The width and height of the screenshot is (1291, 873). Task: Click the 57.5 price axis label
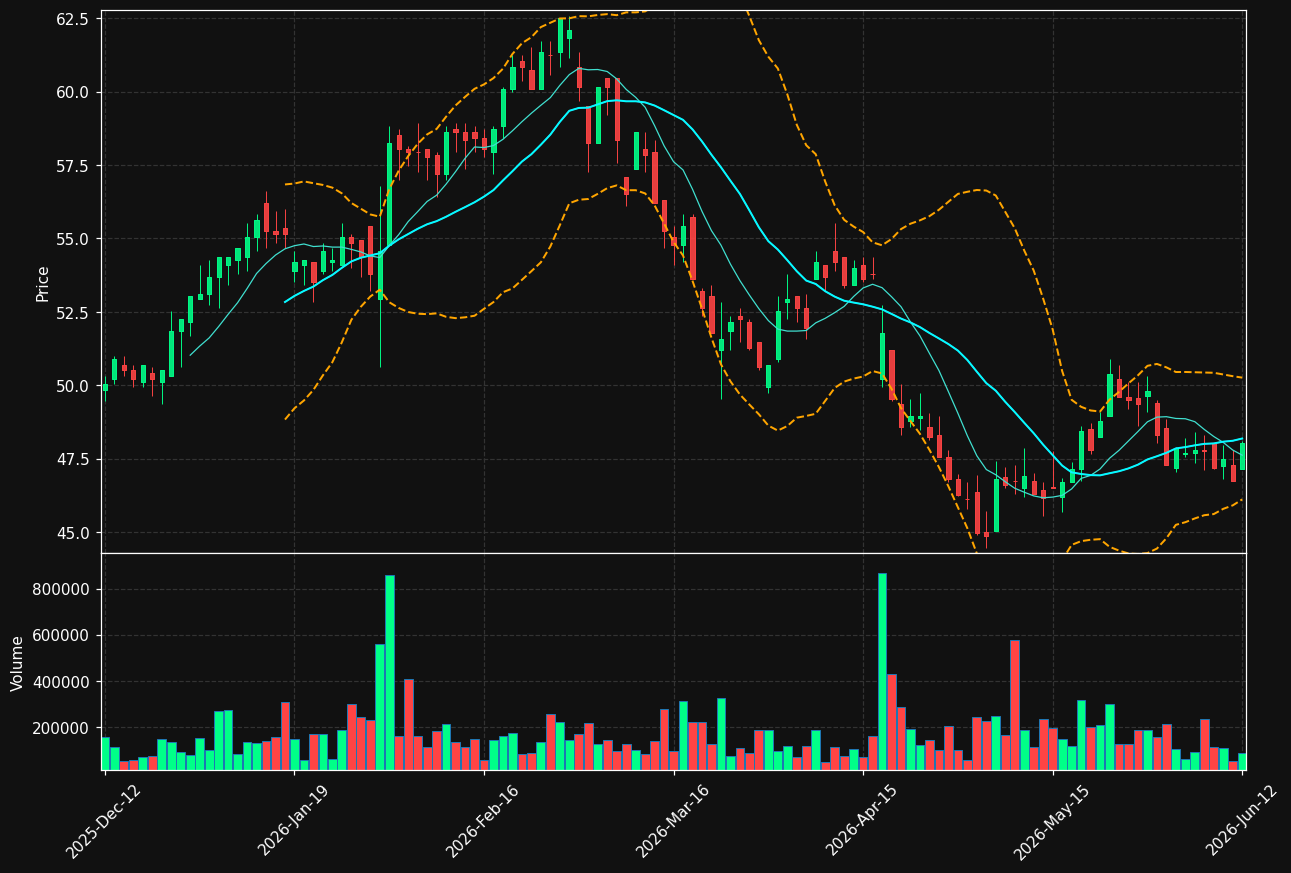point(73,166)
